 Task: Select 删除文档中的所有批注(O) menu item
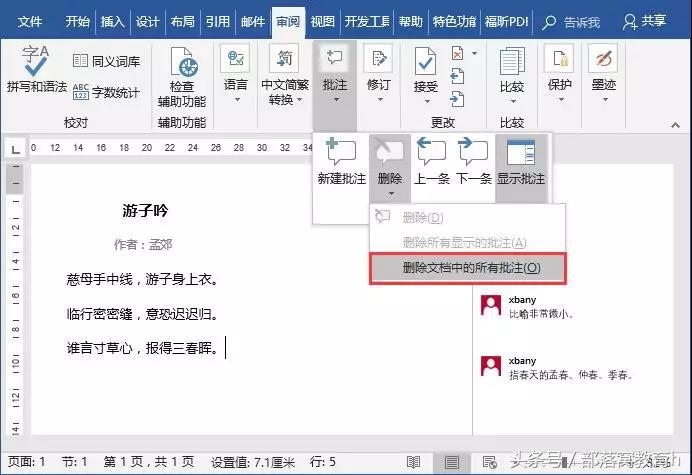(x=468, y=268)
